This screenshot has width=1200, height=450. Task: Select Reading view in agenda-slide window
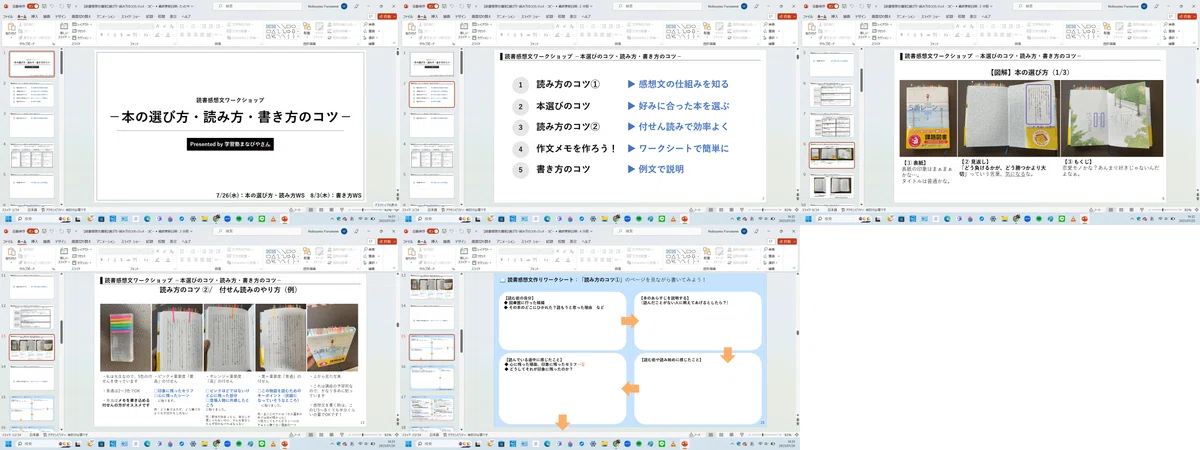731,210
